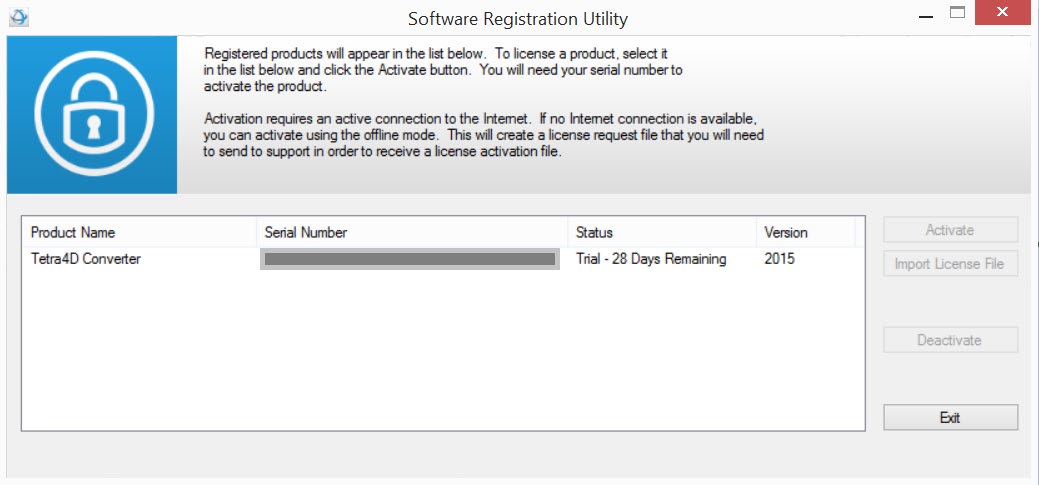Click the Import License File button
The image size is (1039, 485).
[x=950, y=264]
